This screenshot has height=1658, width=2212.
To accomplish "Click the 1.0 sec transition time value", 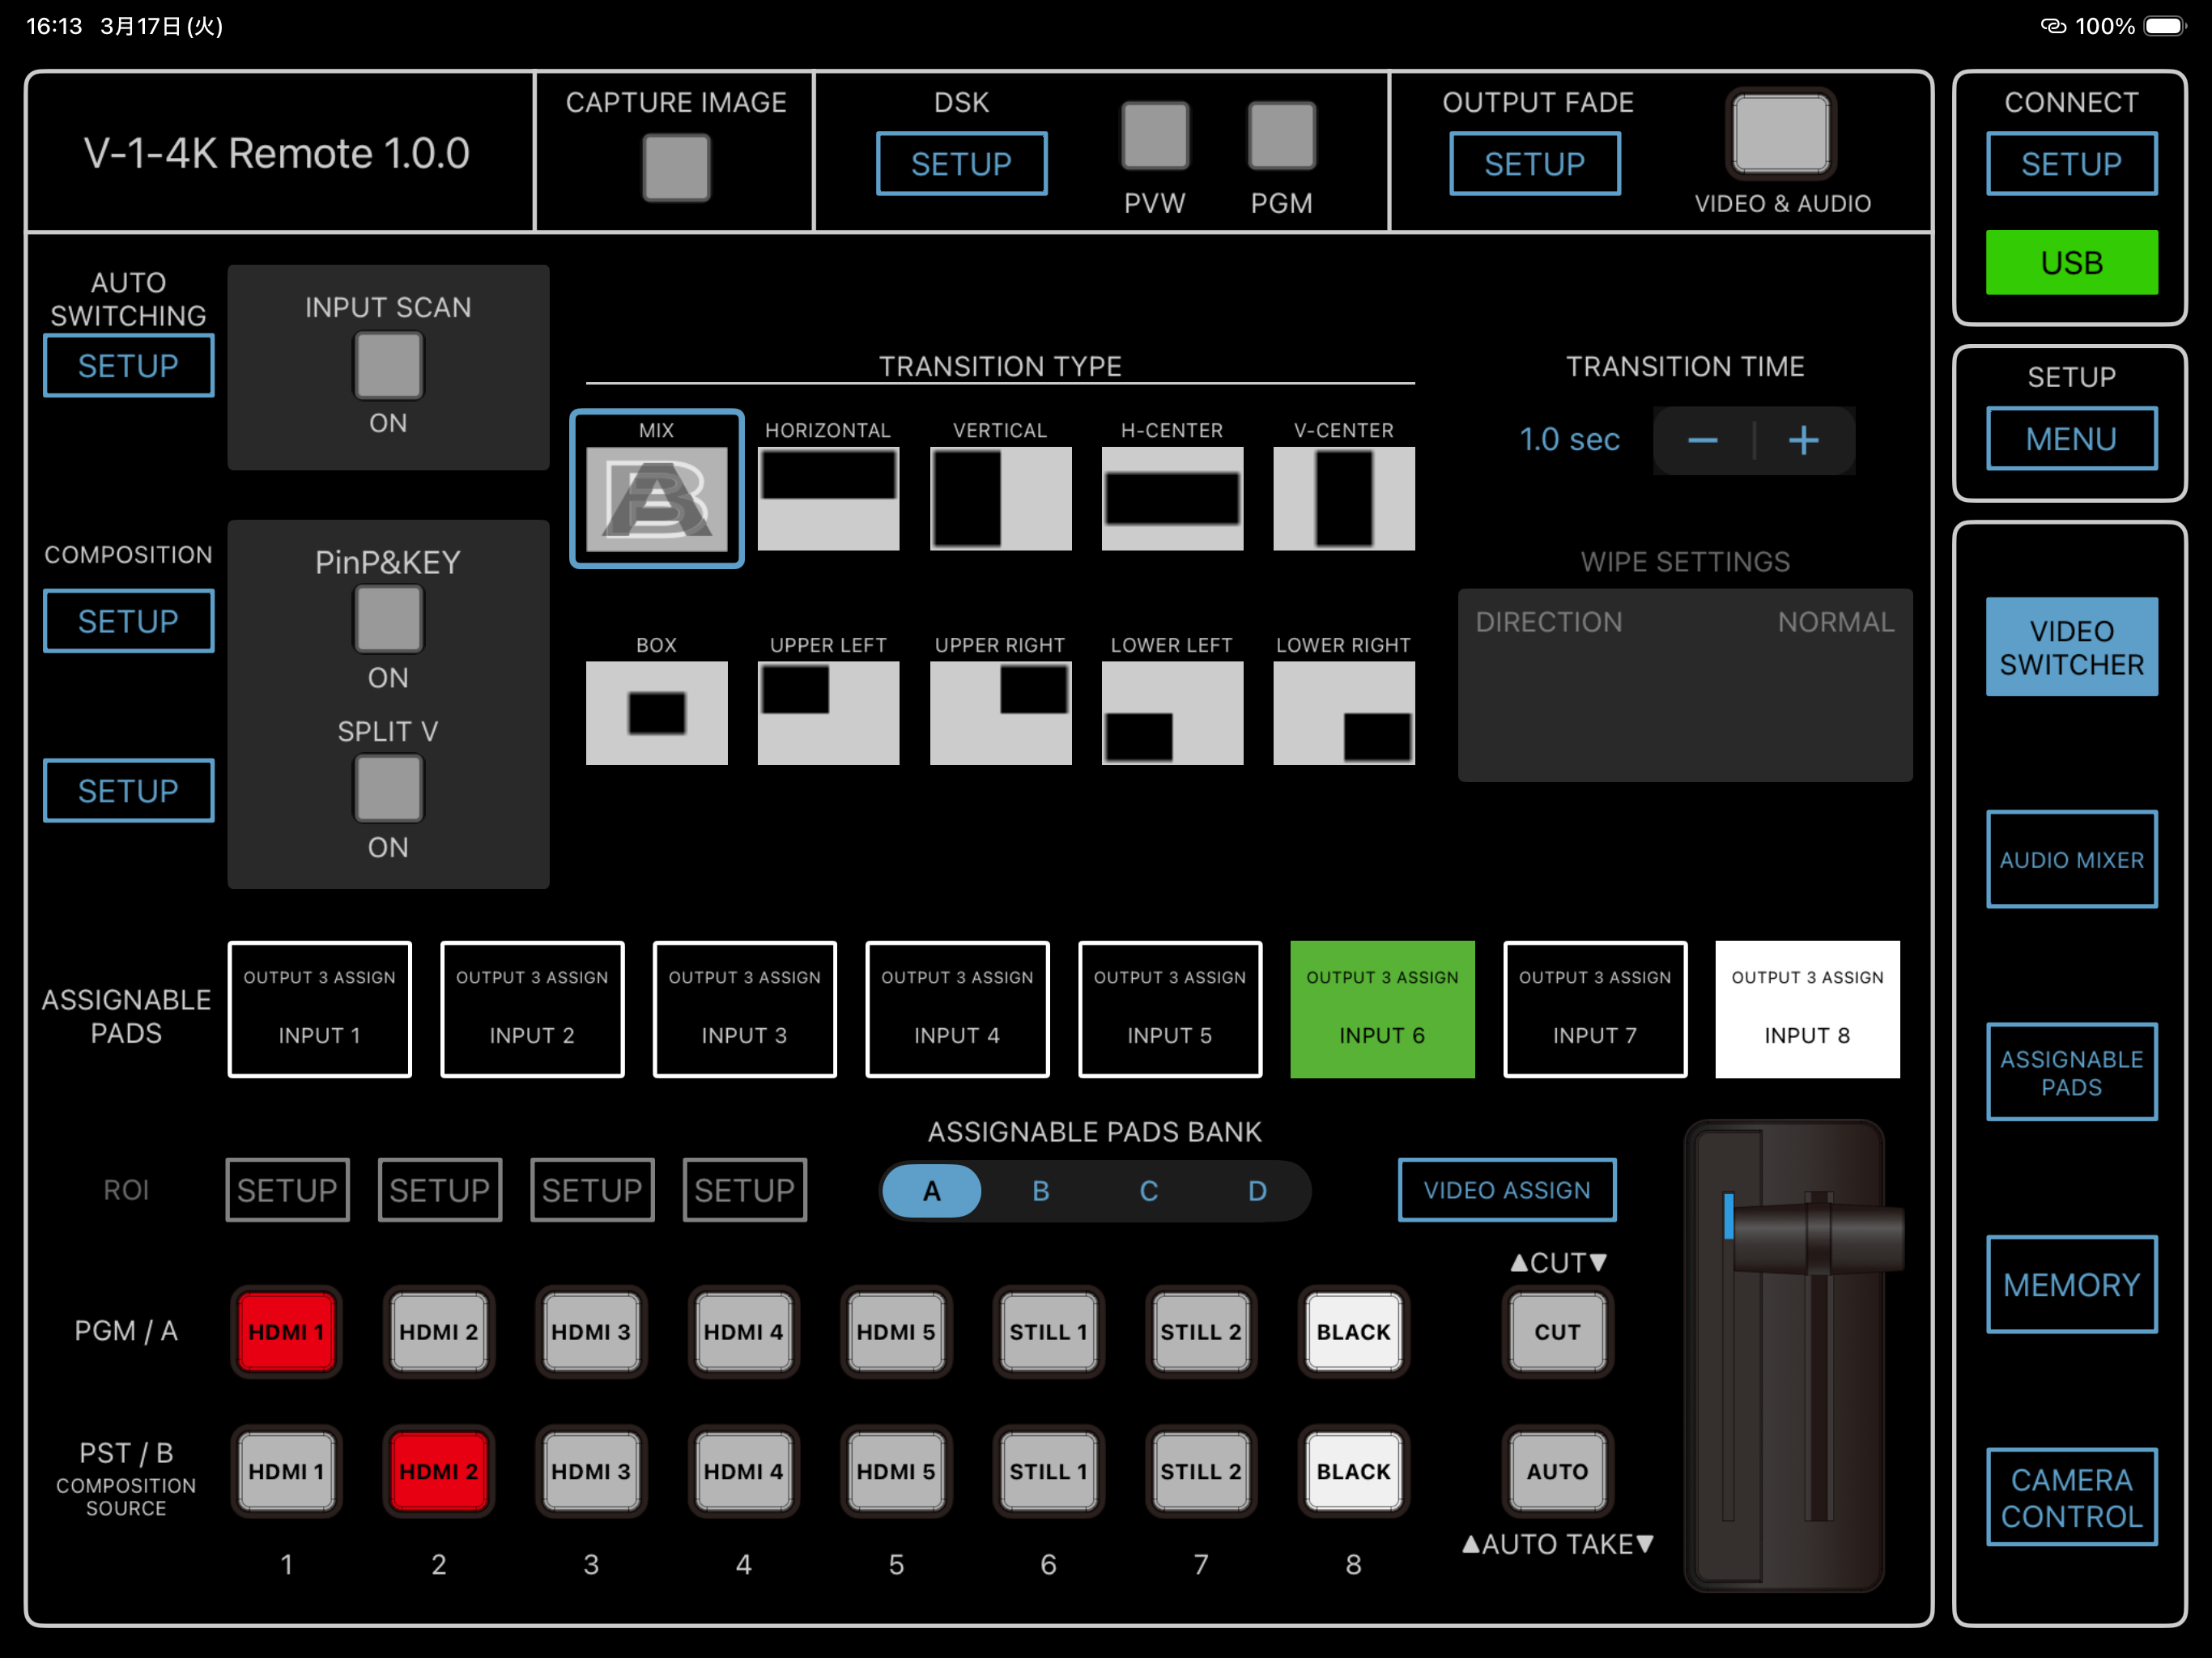I will point(1569,440).
